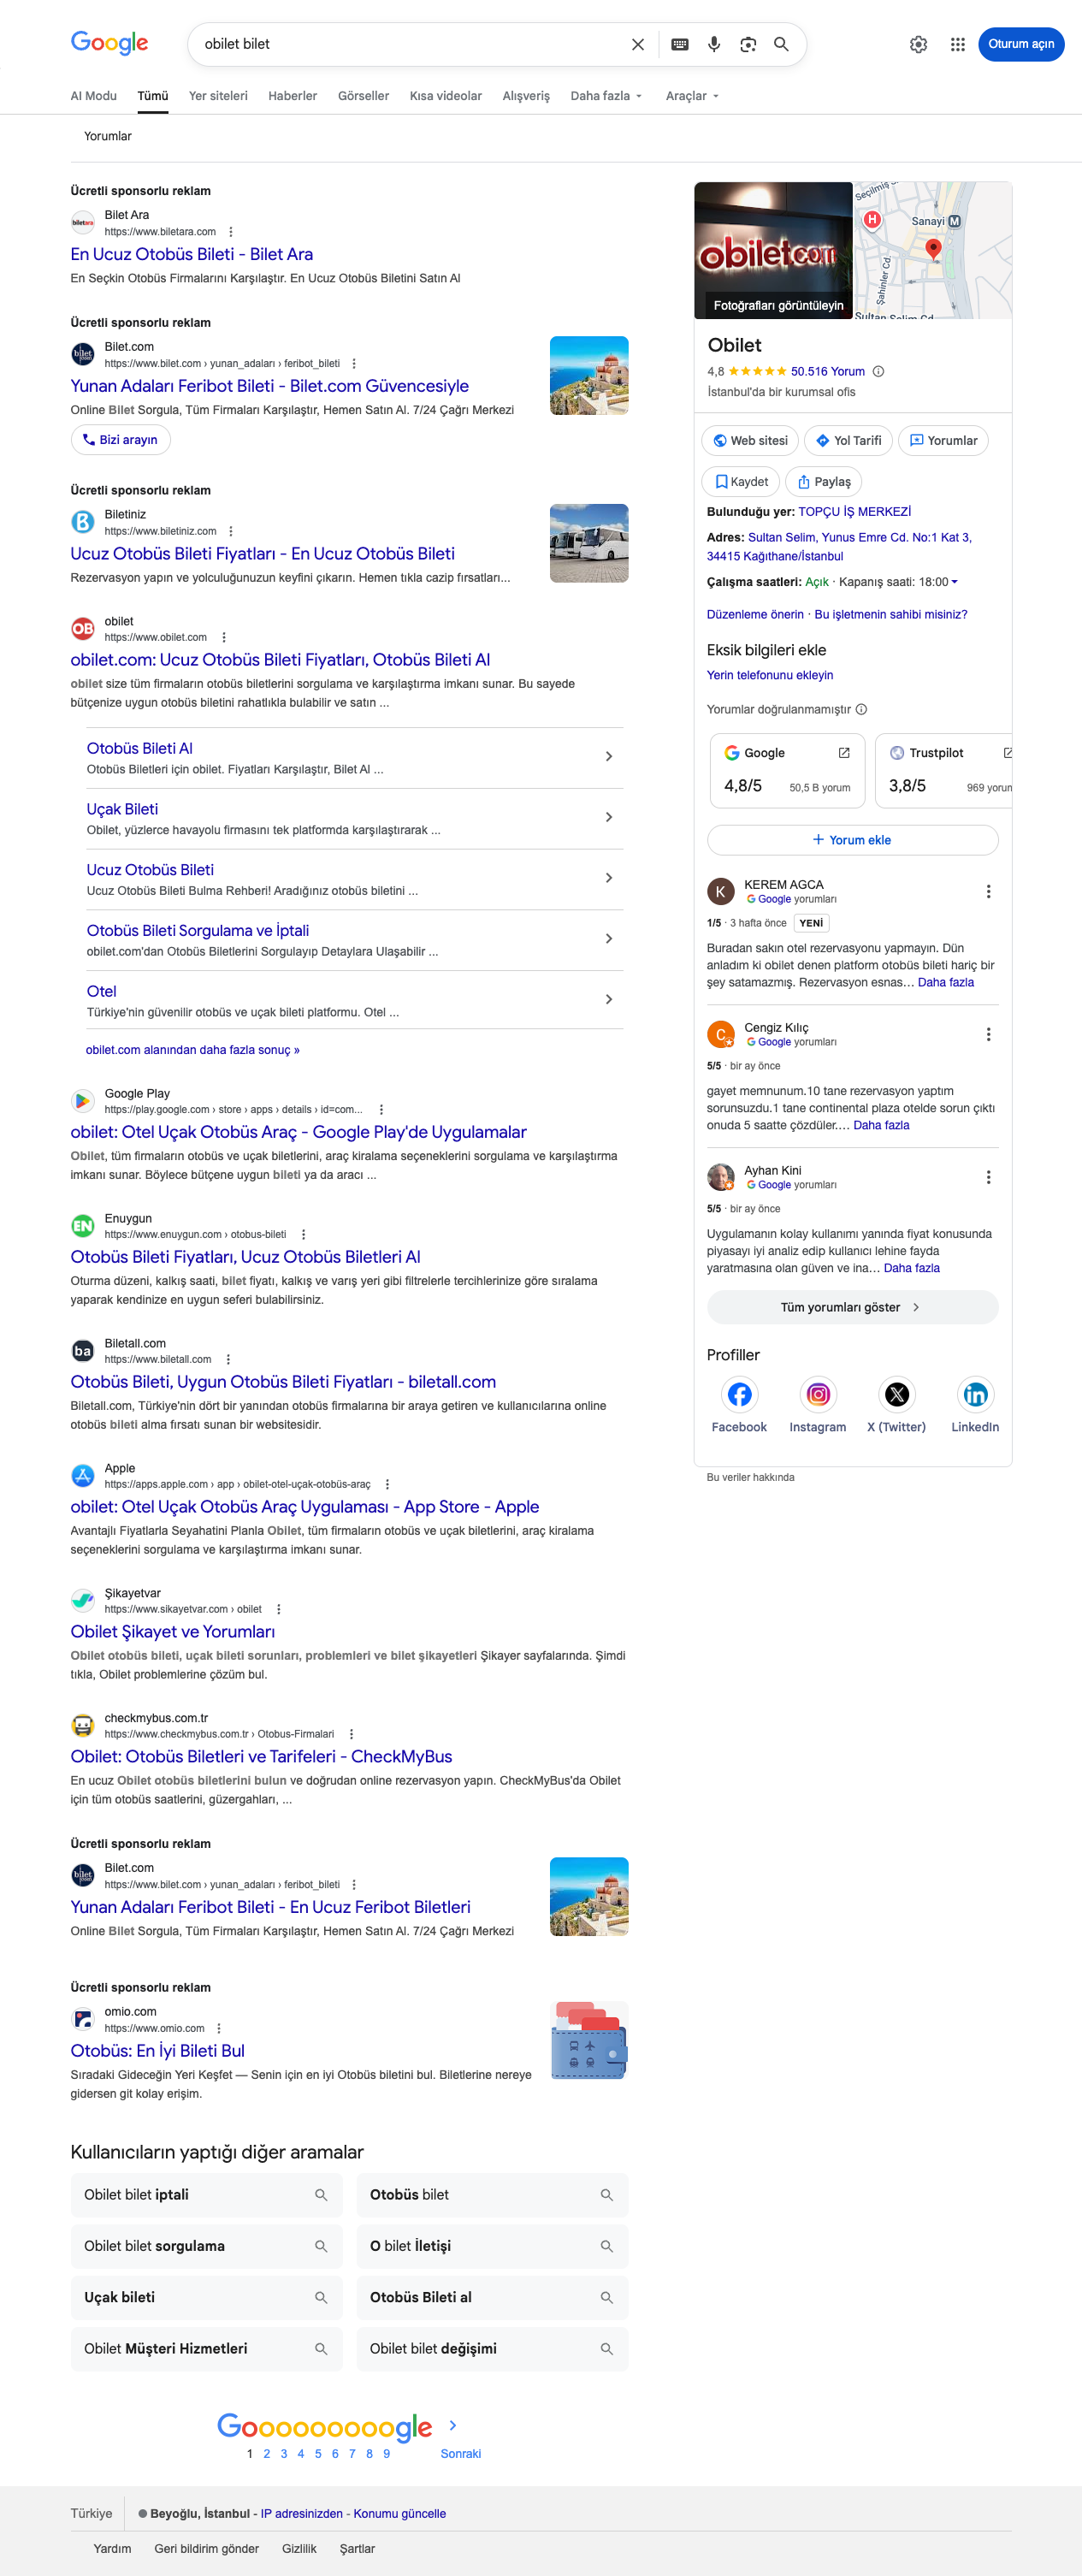Open Obilet X (Twitter) profile icon

(896, 1394)
